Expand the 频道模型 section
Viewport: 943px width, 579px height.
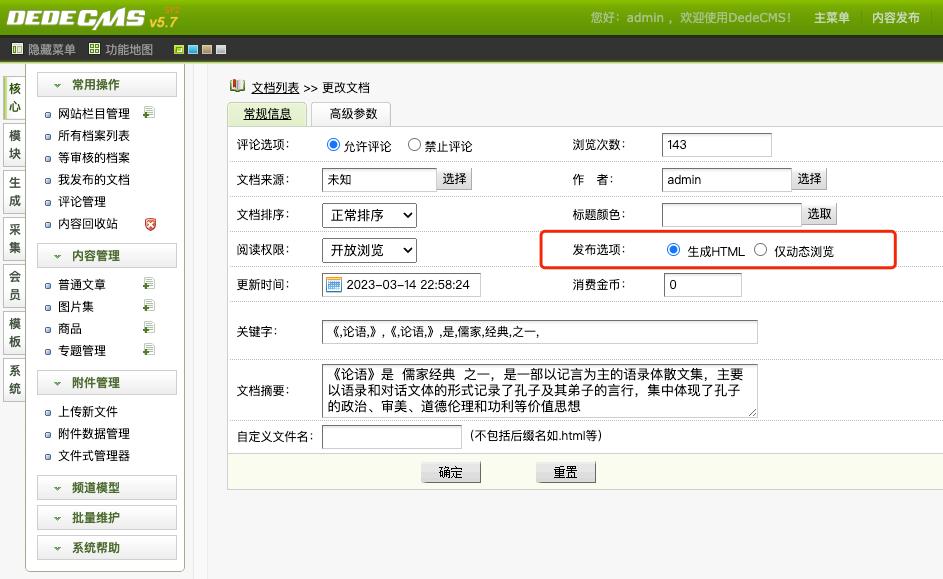(107, 488)
